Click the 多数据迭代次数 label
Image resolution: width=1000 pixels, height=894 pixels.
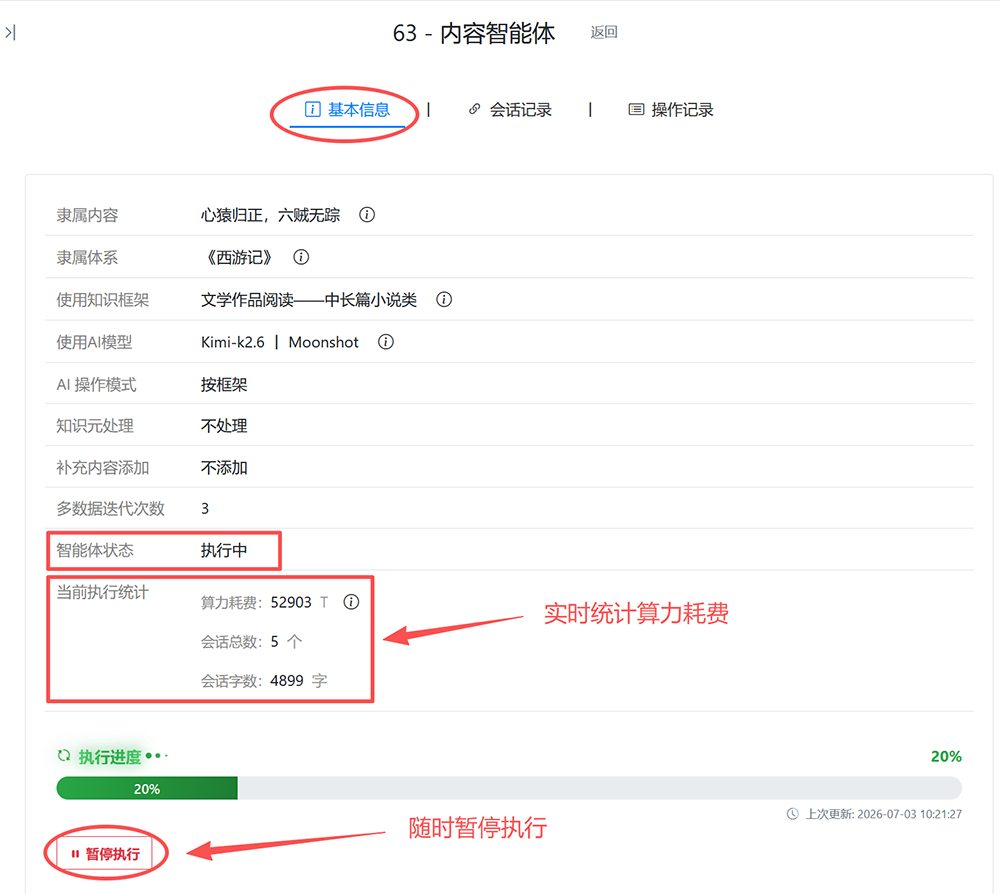(110, 508)
